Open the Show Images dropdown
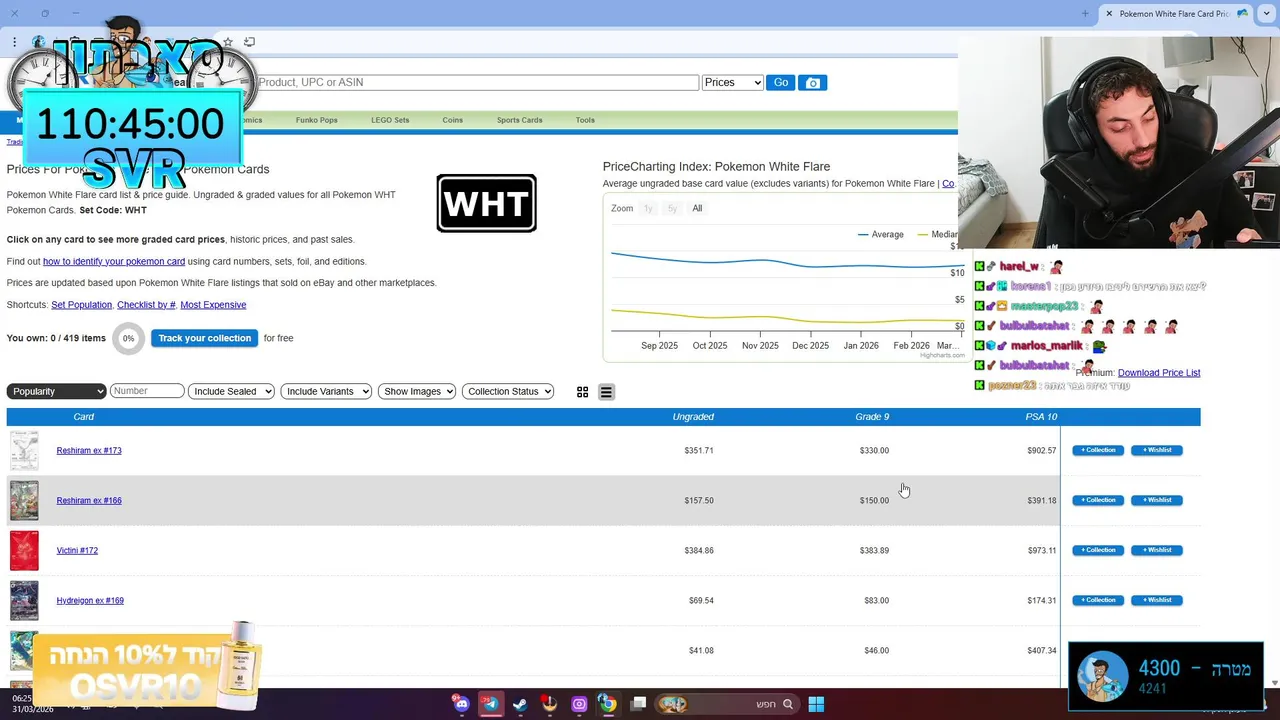 (x=417, y=391)
